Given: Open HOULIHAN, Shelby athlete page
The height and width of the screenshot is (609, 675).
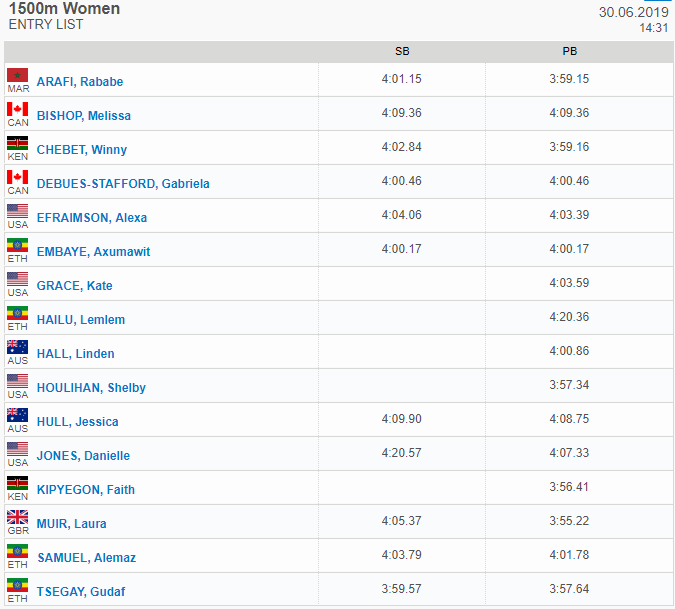Looking at the screenshot, I should click(91, 388).
